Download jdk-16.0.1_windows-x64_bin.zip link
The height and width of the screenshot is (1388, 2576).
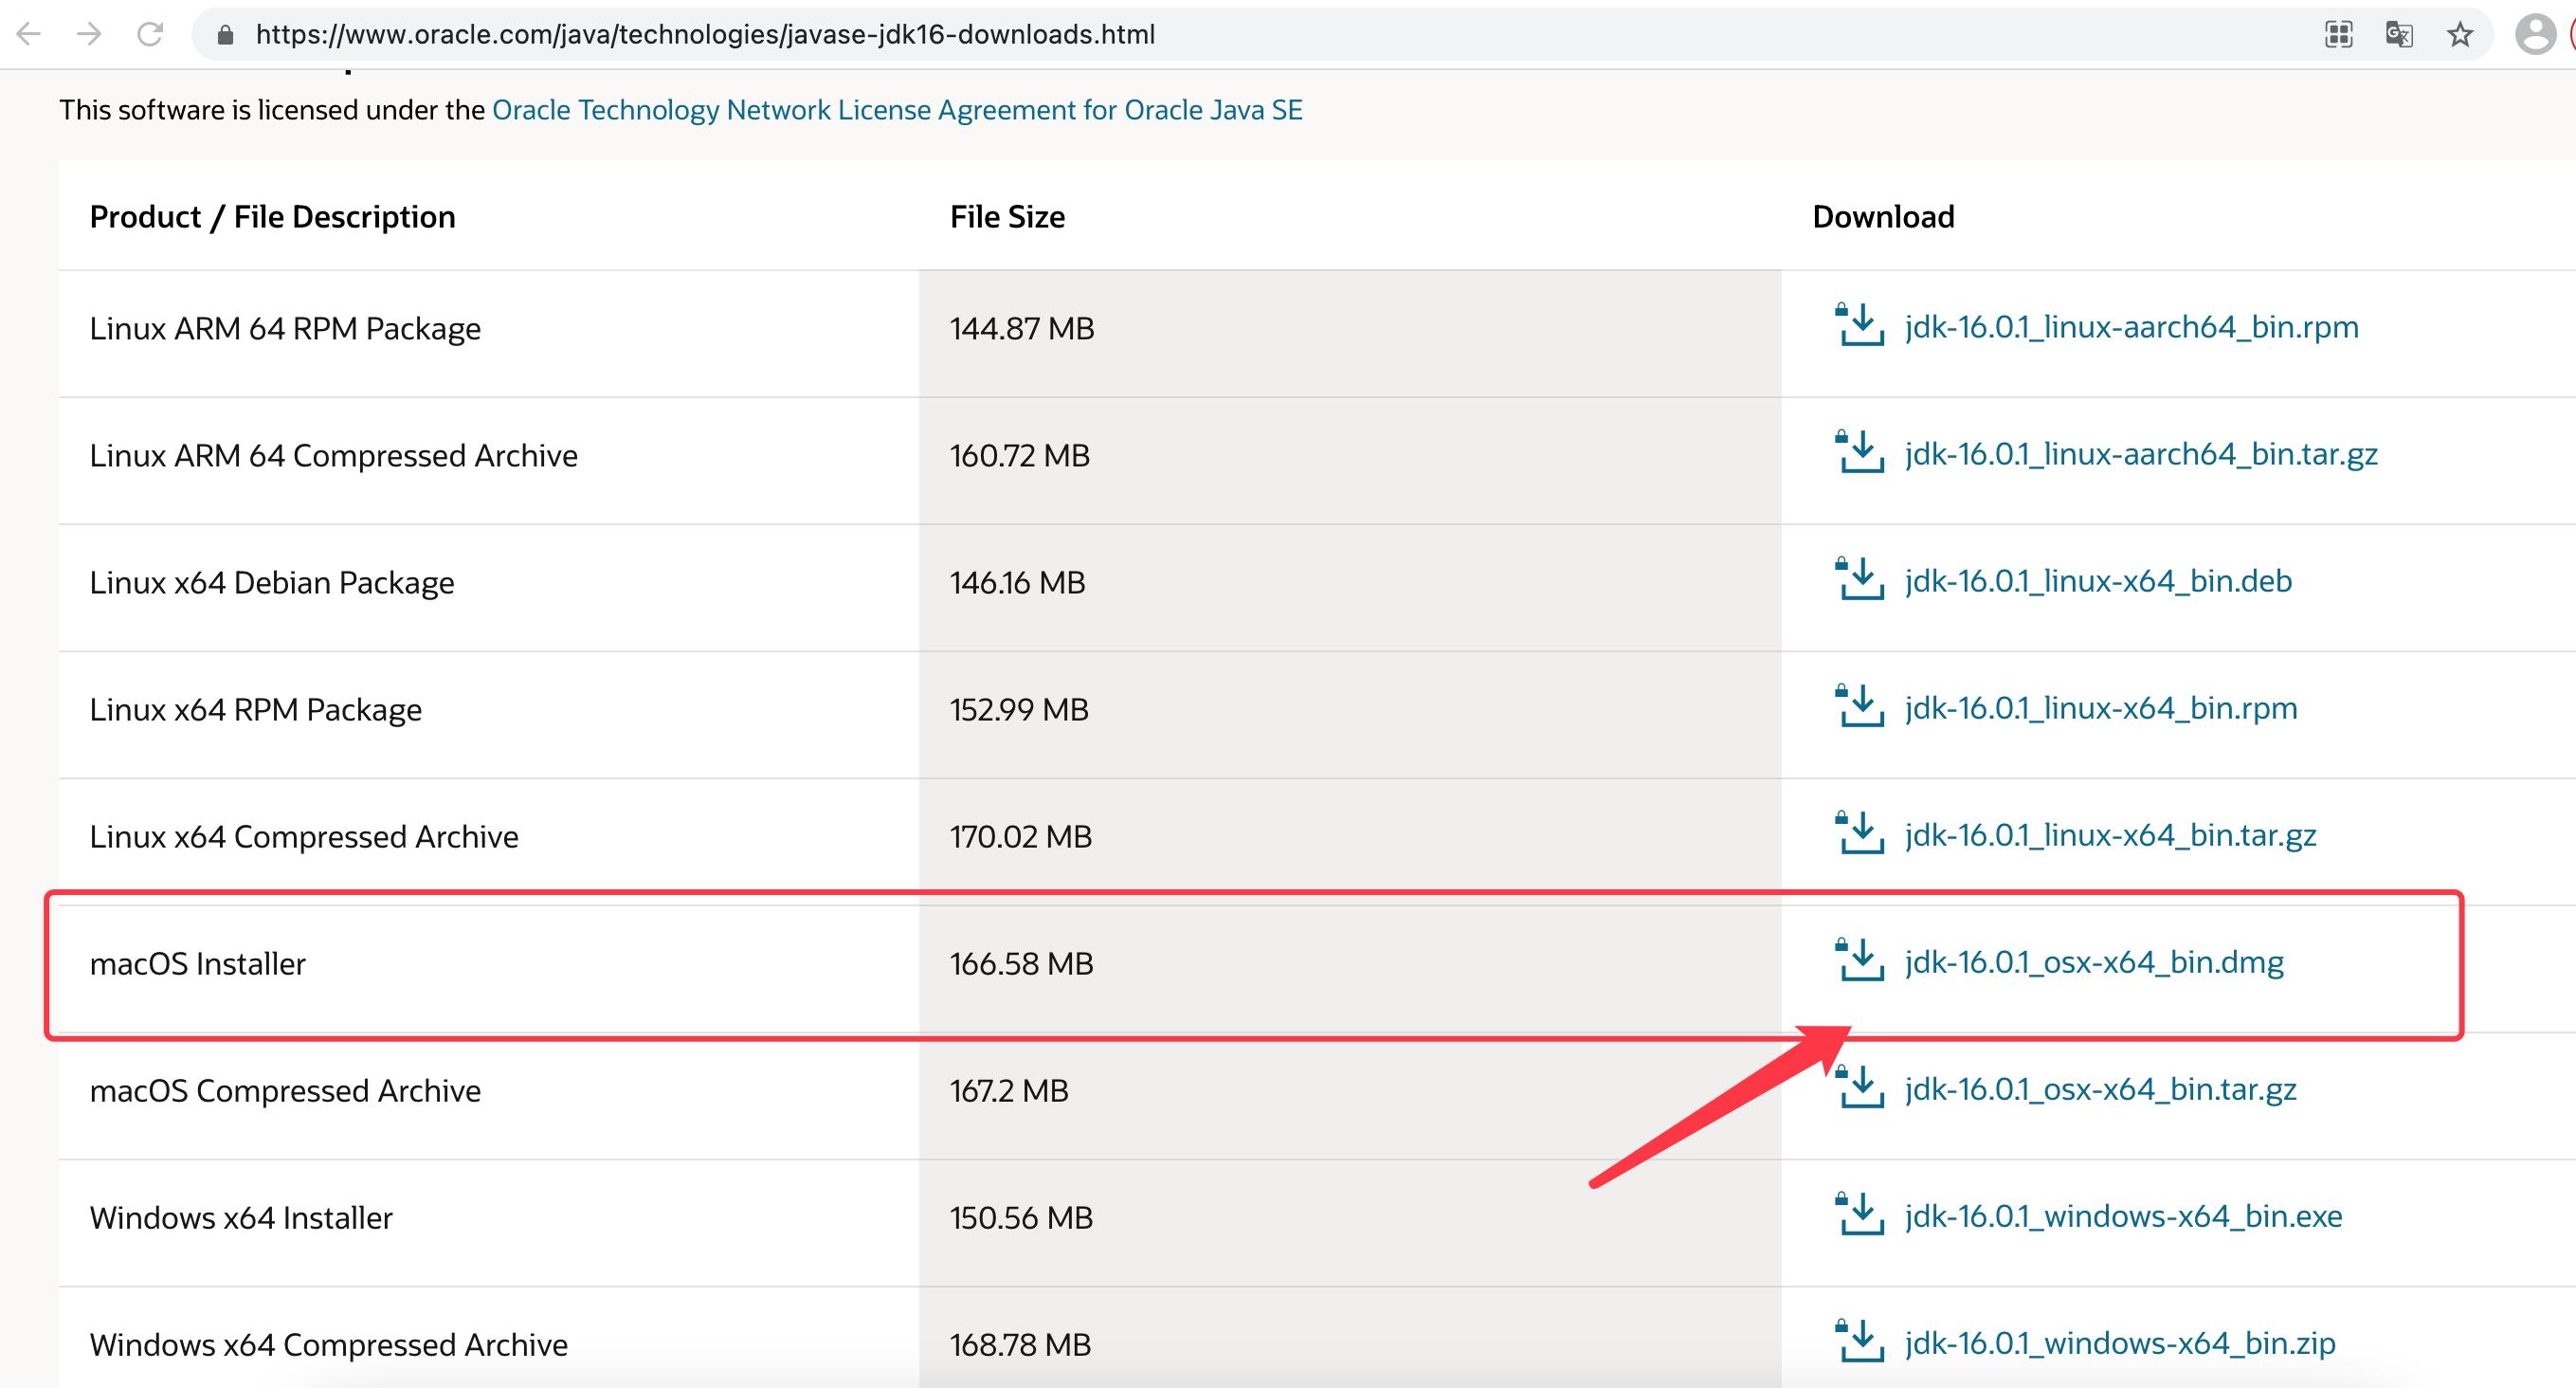tap(2120, 1343)
